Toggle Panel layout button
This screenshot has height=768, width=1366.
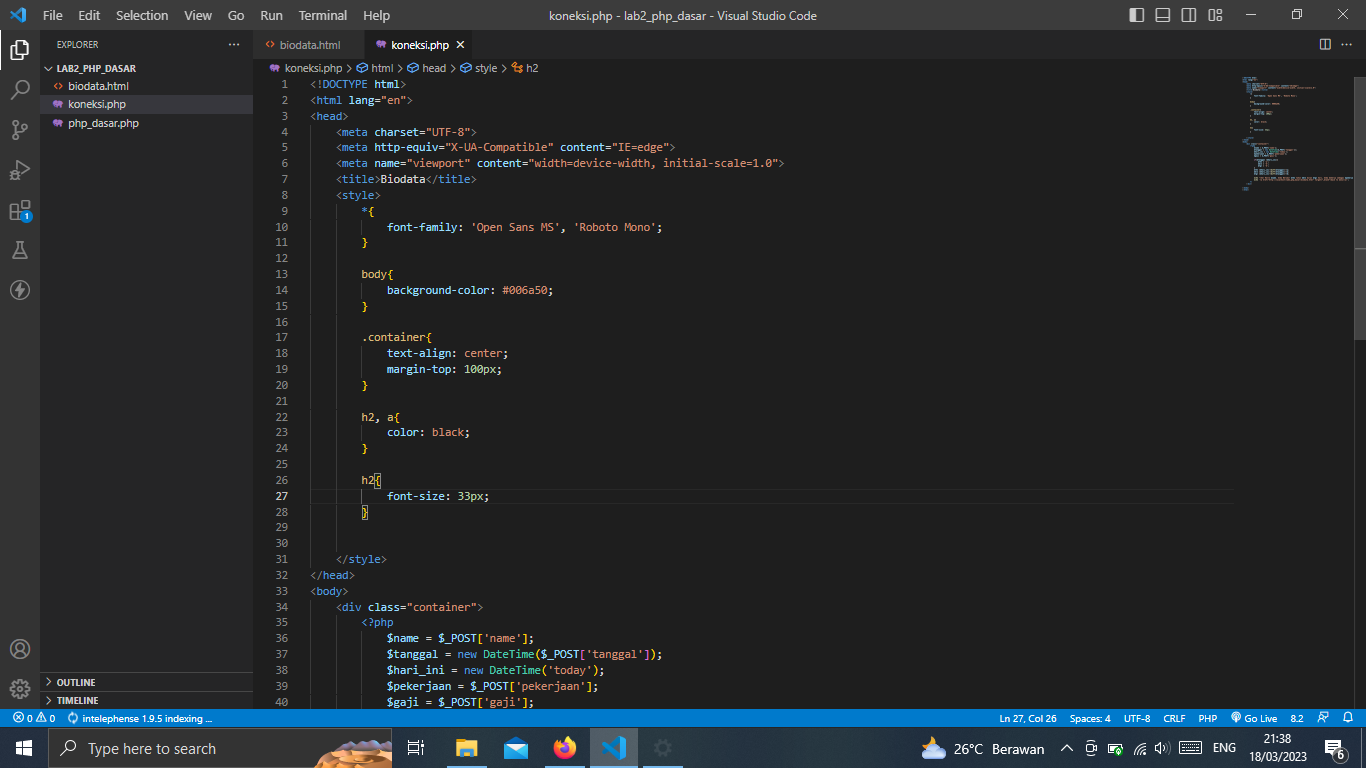[1163, 15]
